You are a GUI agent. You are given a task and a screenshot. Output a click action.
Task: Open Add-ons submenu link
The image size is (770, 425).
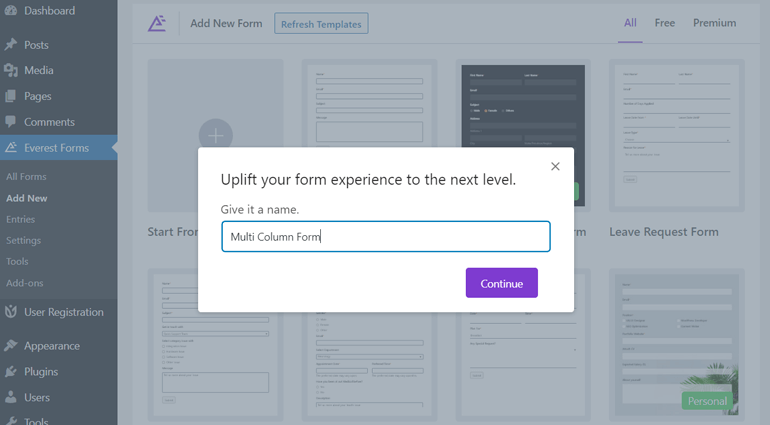coord(24,283)
